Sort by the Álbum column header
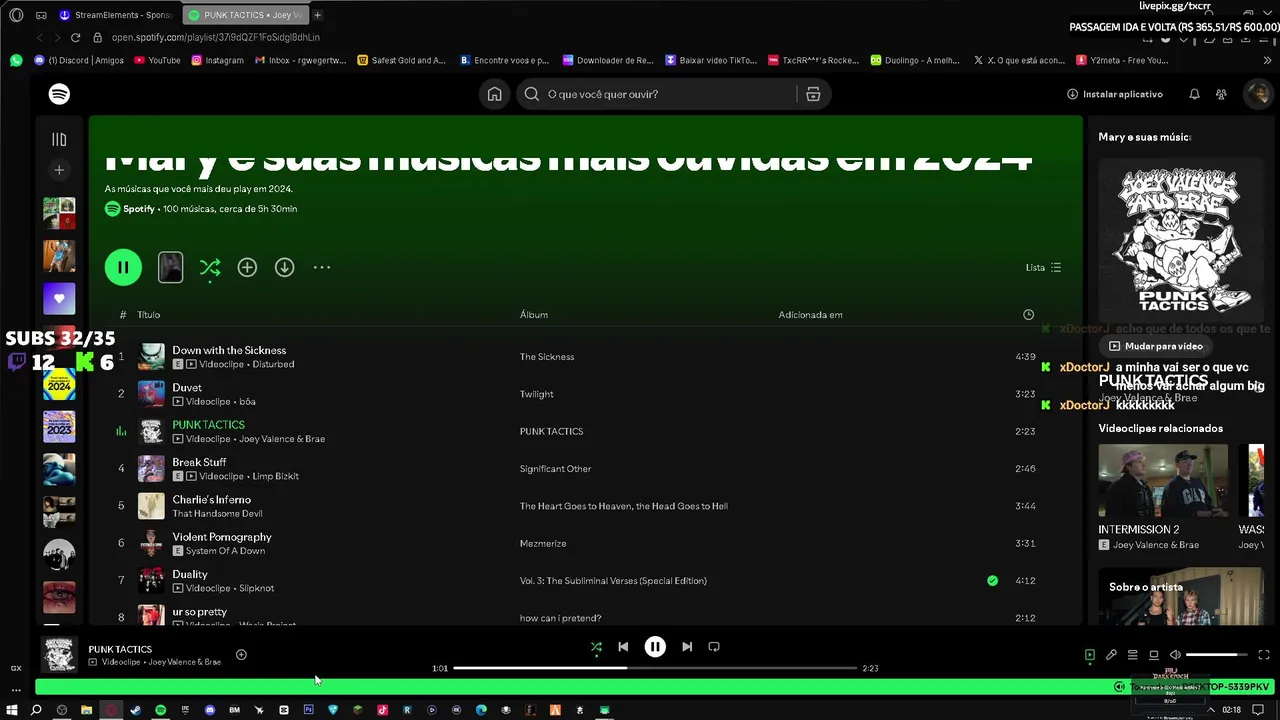 click(x=534, y=315)
